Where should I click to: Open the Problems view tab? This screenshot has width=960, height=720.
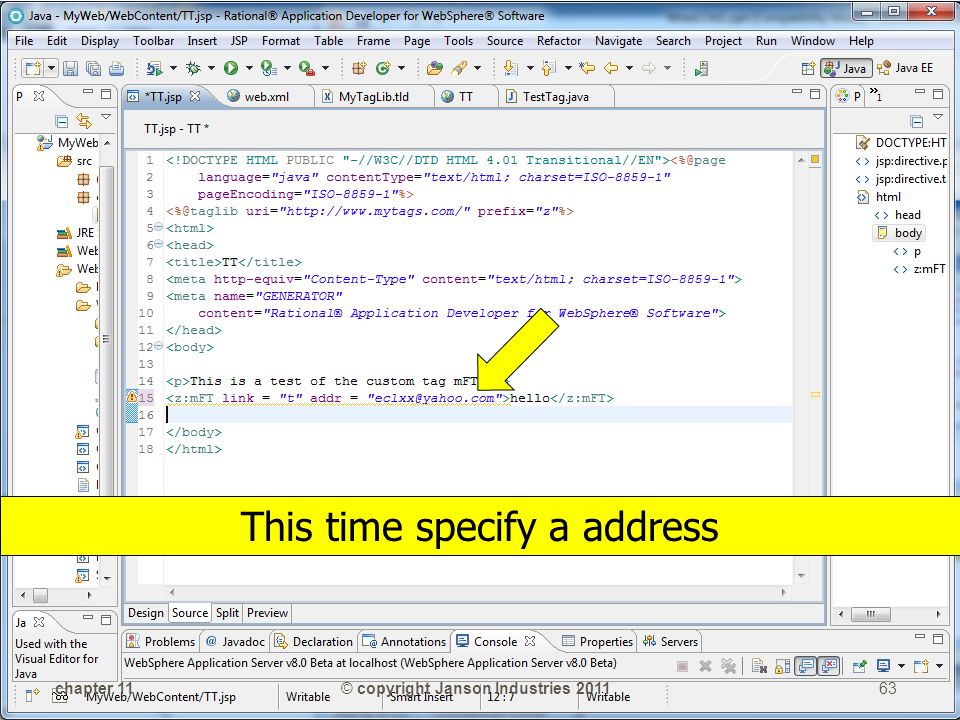(160, 642)
